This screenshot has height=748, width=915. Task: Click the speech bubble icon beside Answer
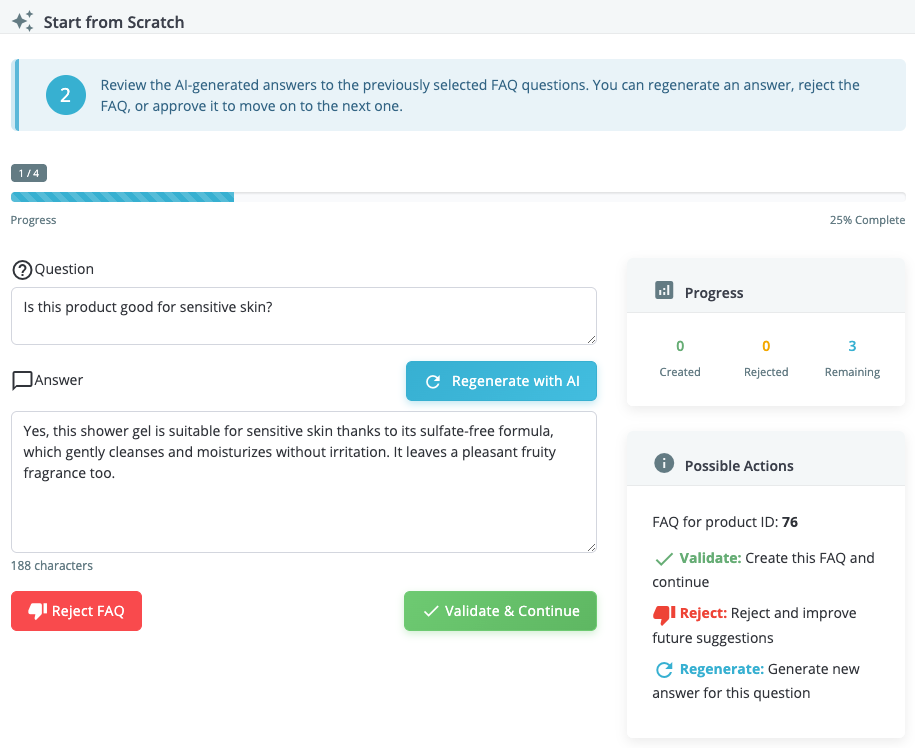point(21,381)
